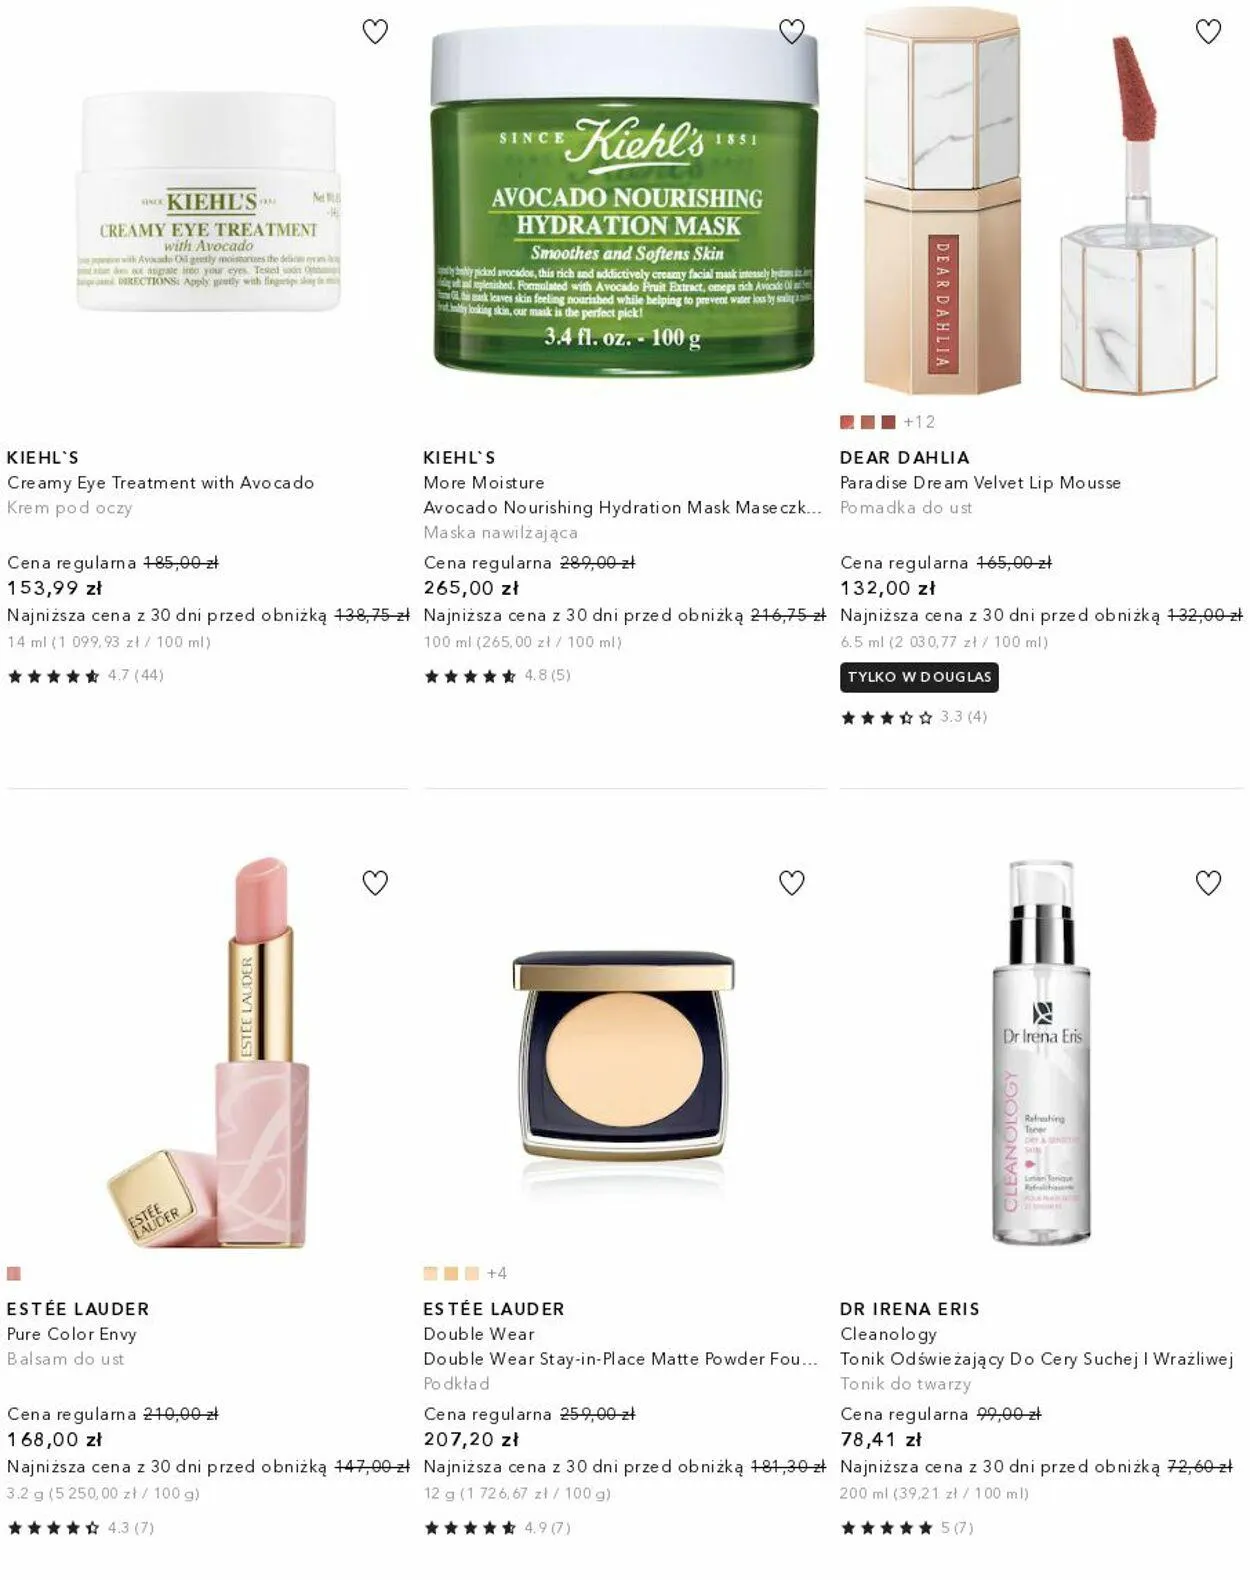The image size is (1250, 1580).
Task: View the Estée Lauder lipstick product image
Action: coord(208,1050)
